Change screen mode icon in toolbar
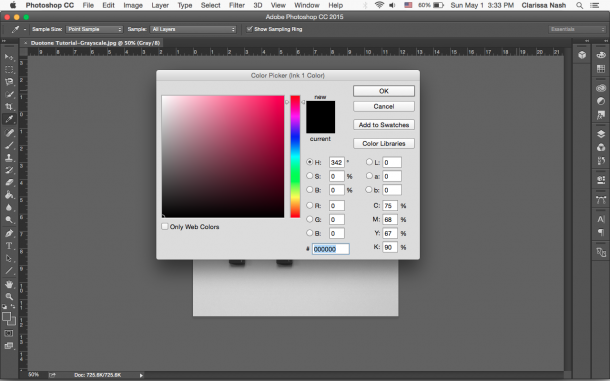The height and width of the screenshot is (381, 610). 9,346
